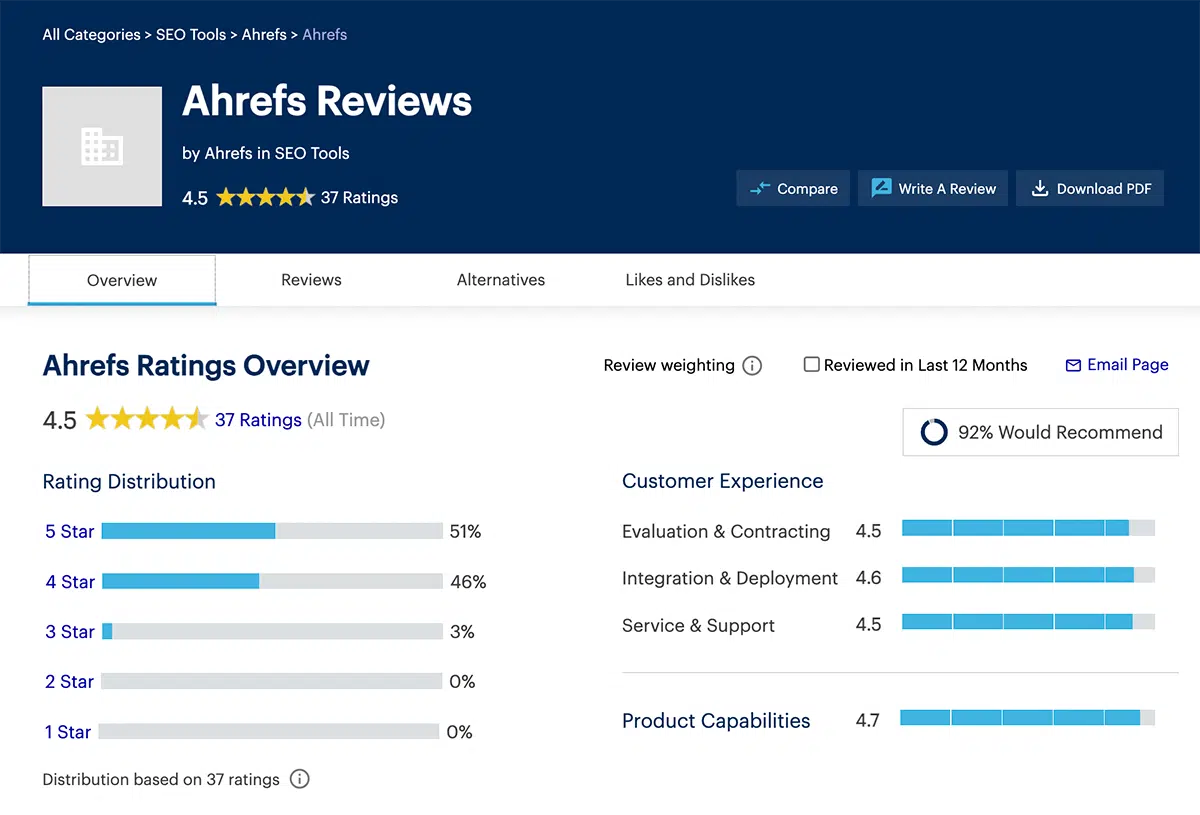The height and width of the screenshot is (815, 1200).
Task: Open the Email Page link
Action: point(1117,365)
